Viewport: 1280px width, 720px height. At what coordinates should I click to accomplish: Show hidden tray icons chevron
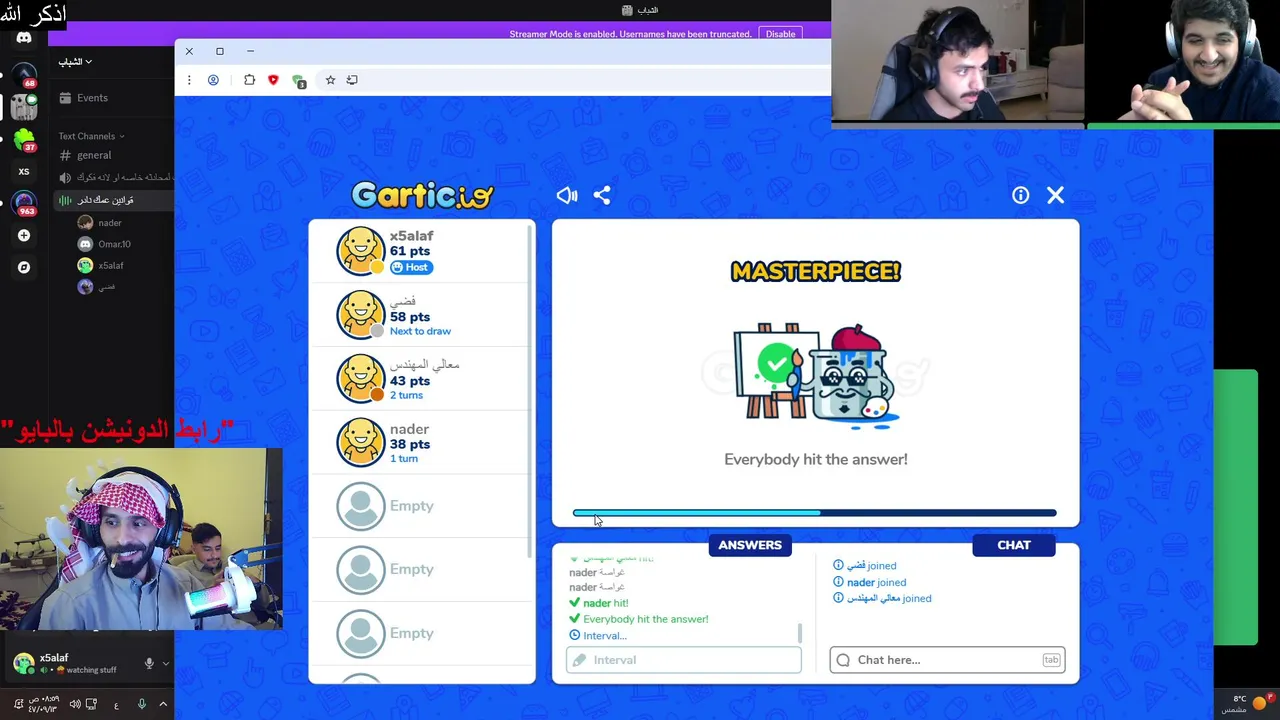tap(163, 704)
